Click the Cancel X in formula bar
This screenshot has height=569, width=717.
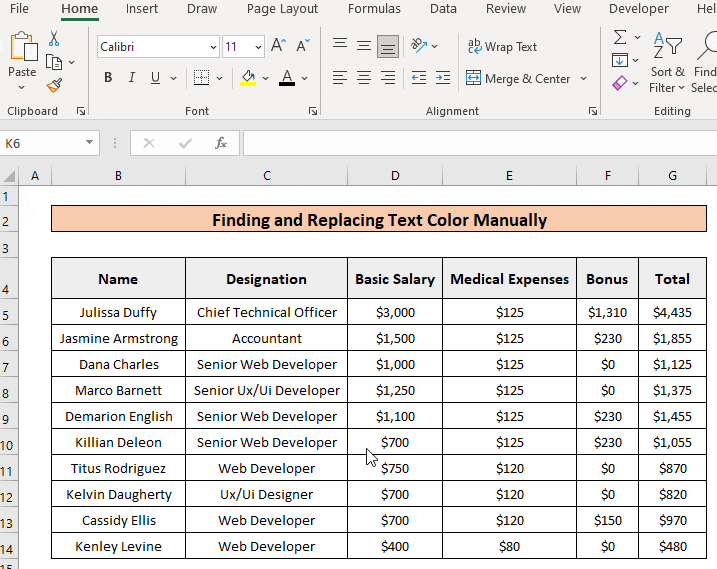[149, 143]
